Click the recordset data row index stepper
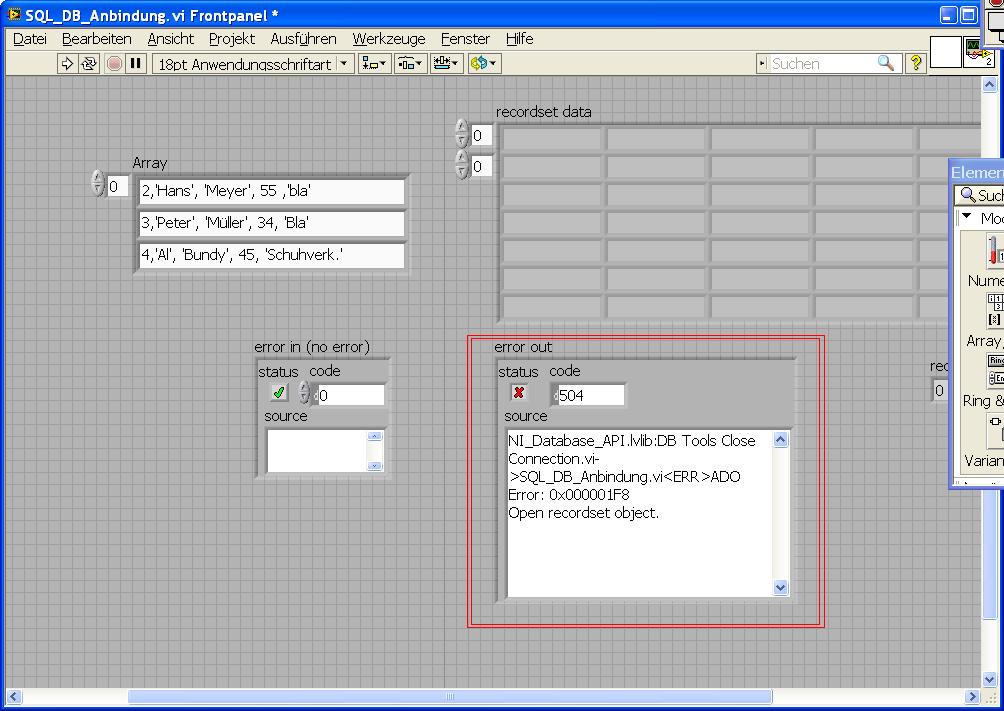Viewport: 1004px width, 711px height. (x=462, y=133)
